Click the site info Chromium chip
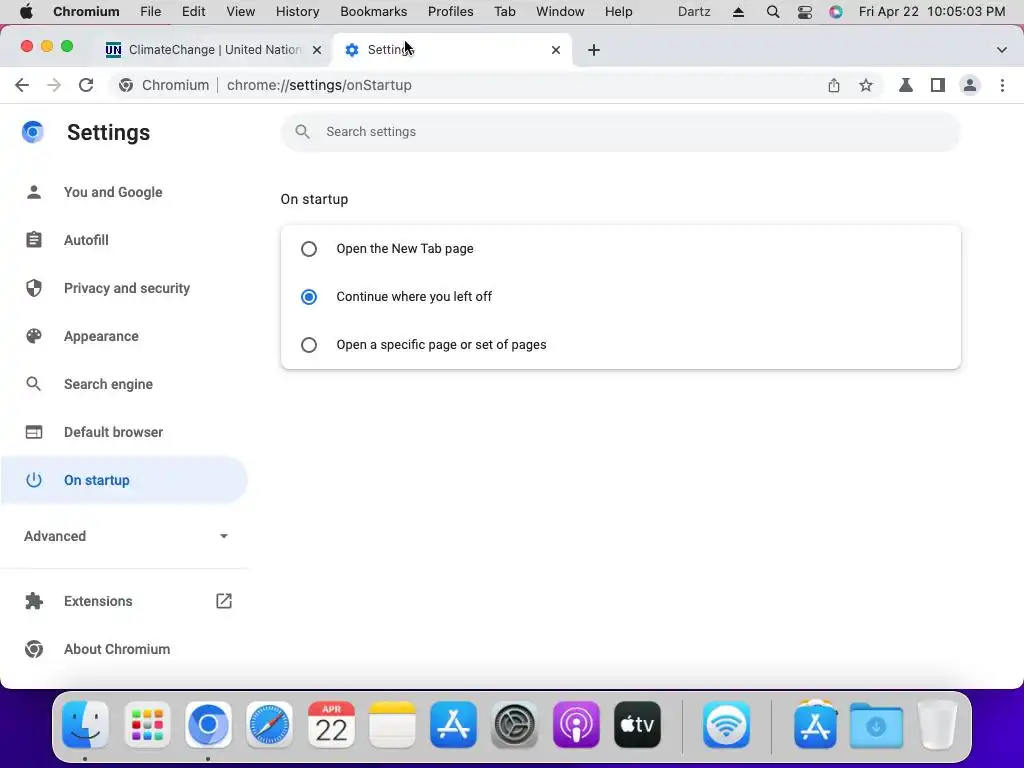1024x768 pixels. coord(164,85)
